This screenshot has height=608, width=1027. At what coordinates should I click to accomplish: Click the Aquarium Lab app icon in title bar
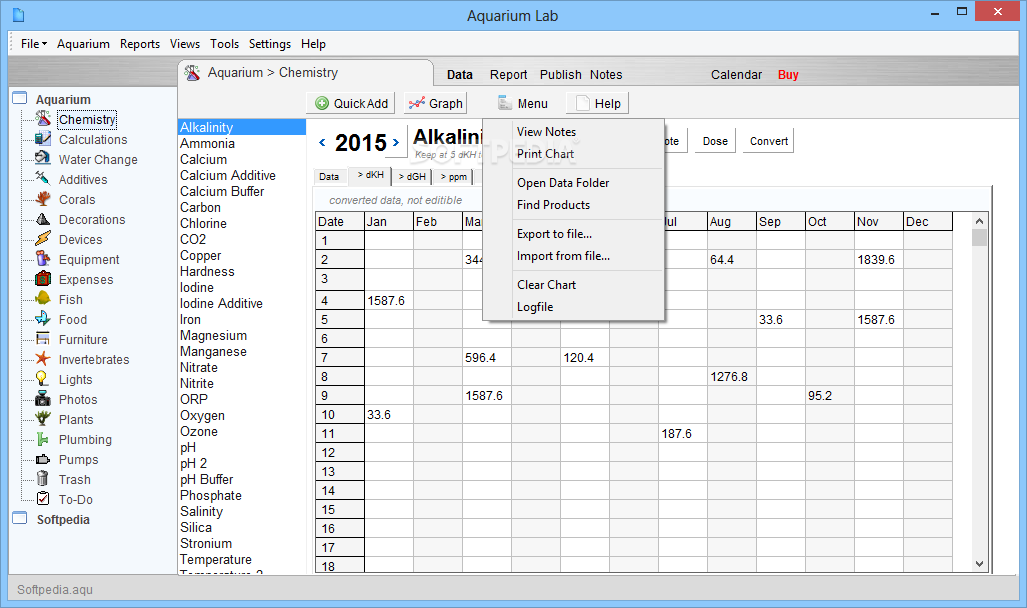click(18, 14)
